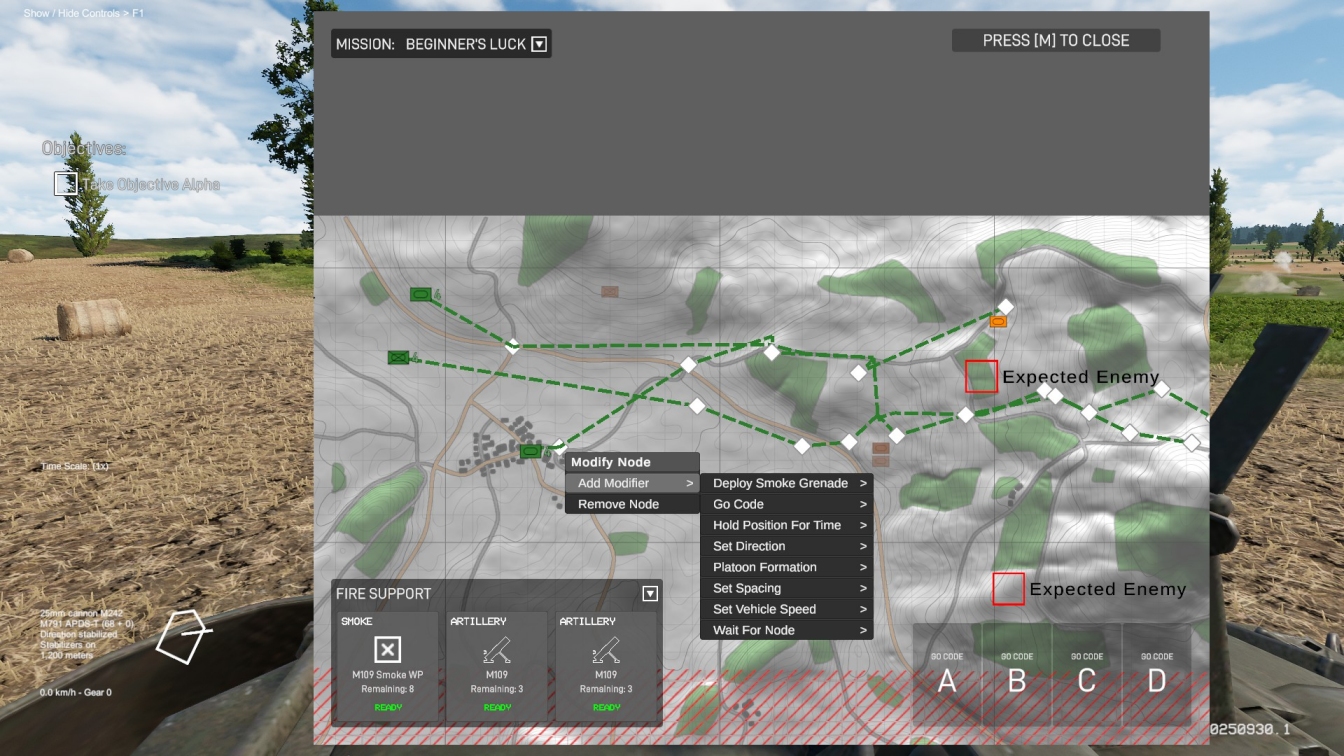Click the waypoint diamond beside the orange unit

pyautogui.click(x=1006, y=306)
